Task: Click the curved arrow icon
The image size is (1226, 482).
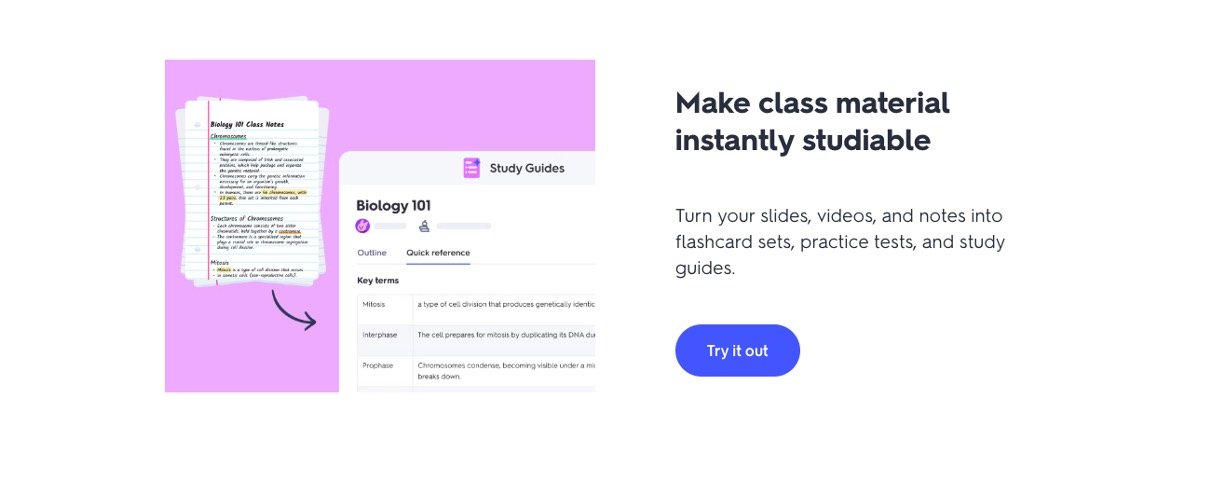Action: [293, 310]
